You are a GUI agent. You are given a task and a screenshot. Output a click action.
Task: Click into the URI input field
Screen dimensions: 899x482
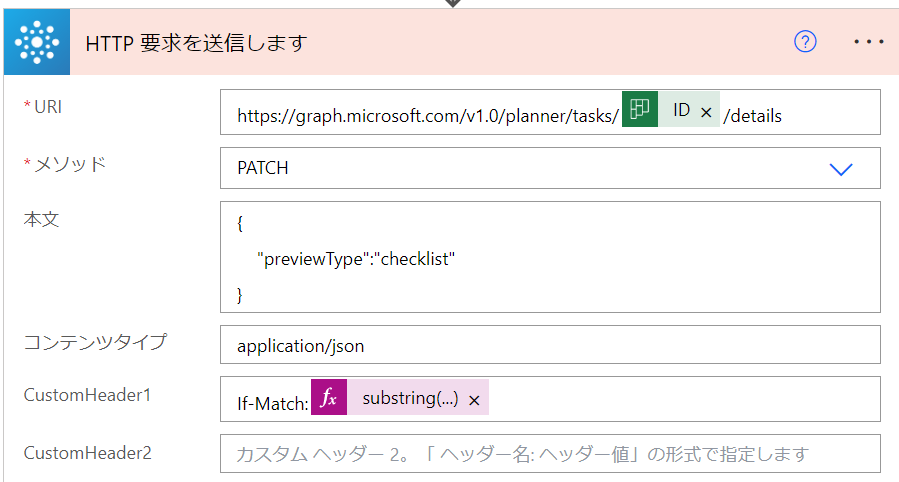point(550,112)
